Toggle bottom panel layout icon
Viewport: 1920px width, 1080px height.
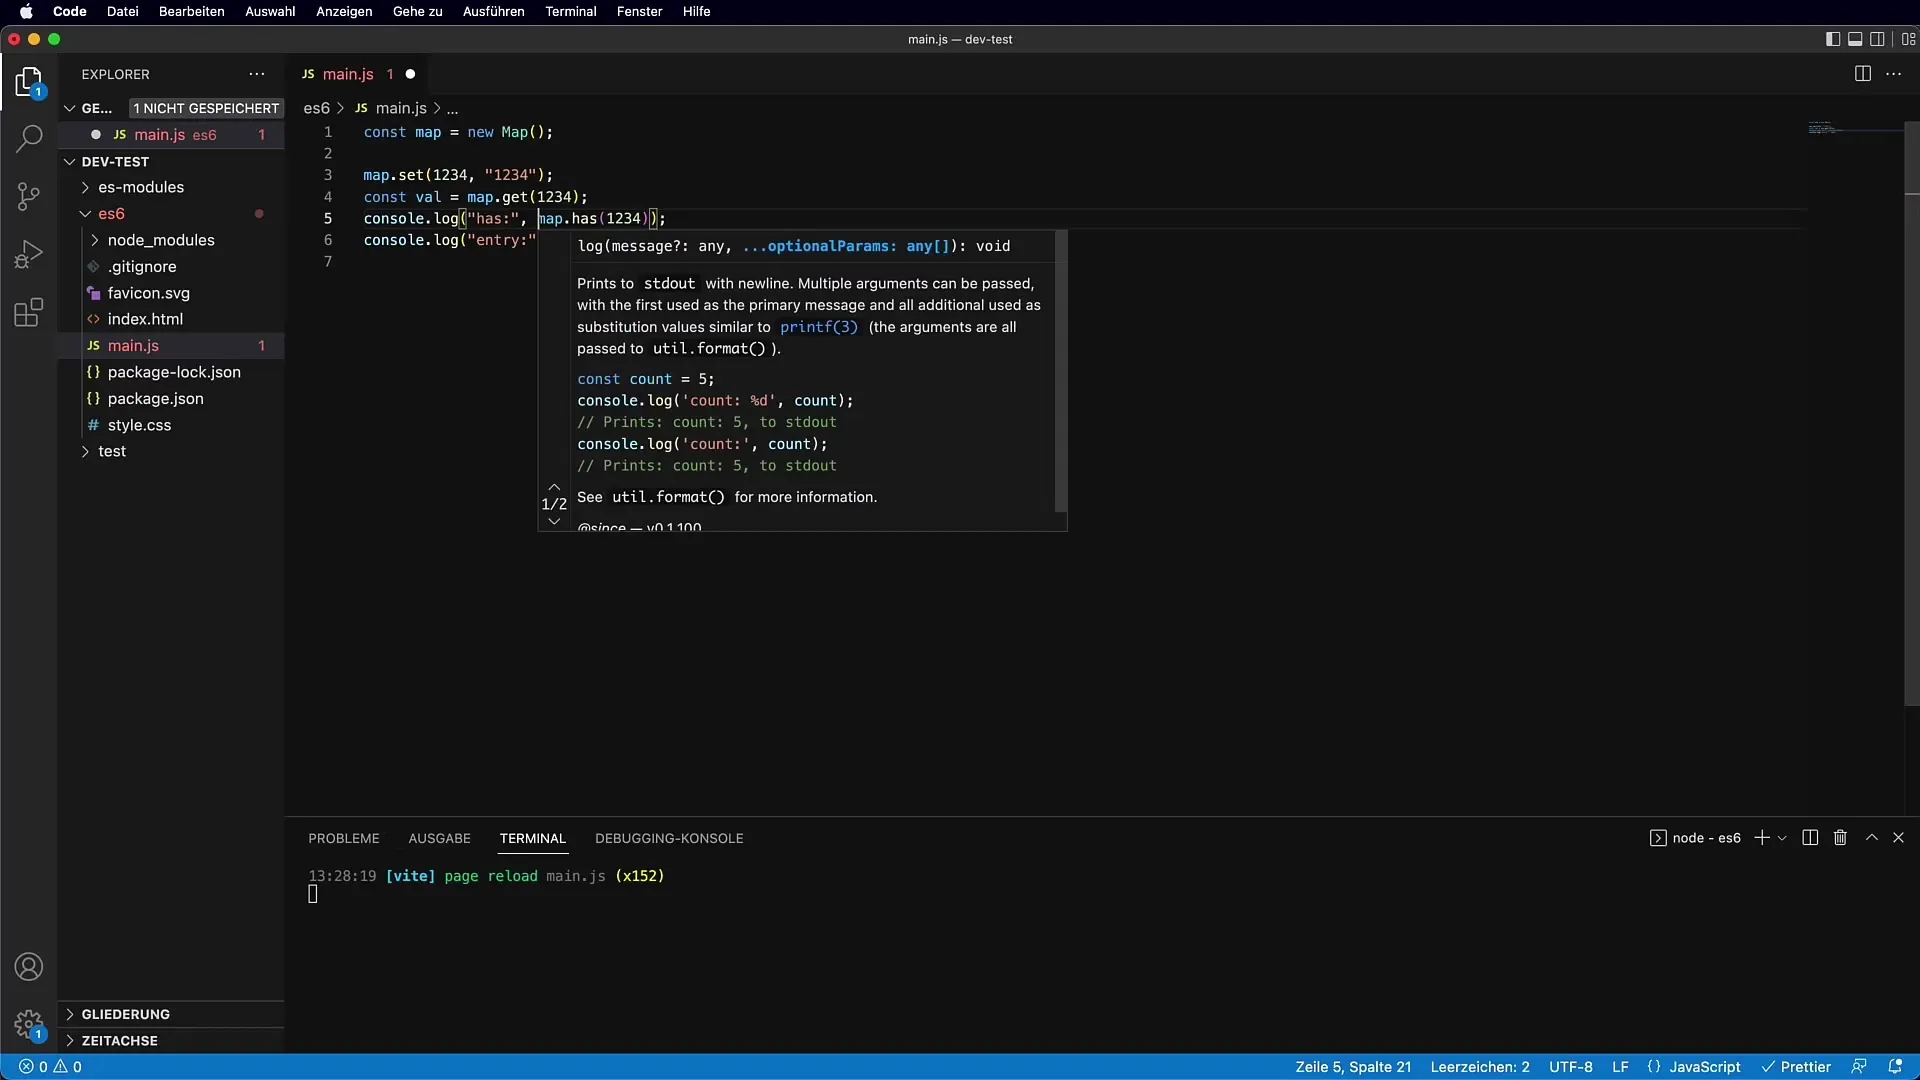pyautogui.click(x=1855, y=39)
